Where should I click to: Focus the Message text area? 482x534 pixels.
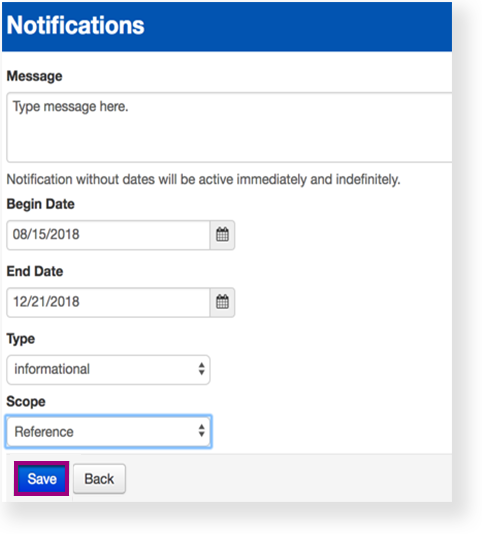pyautogui.click(x=229, y=127)
